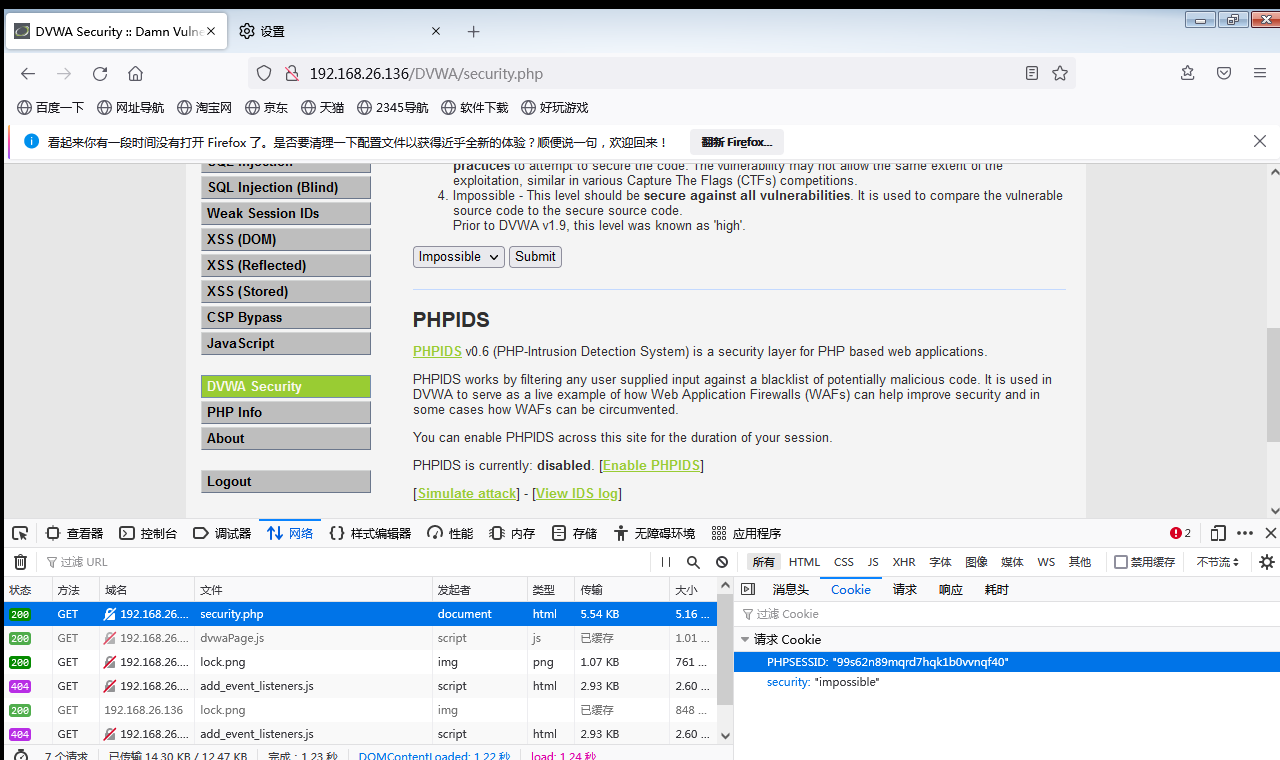Click Logout in the sidebar

(286, 481)
